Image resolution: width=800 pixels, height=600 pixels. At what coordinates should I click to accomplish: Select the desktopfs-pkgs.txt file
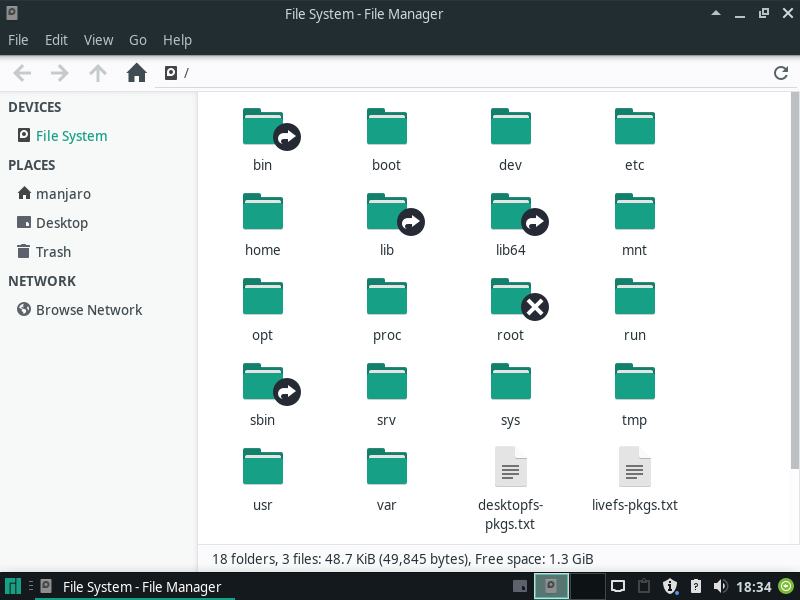point(511,466)
